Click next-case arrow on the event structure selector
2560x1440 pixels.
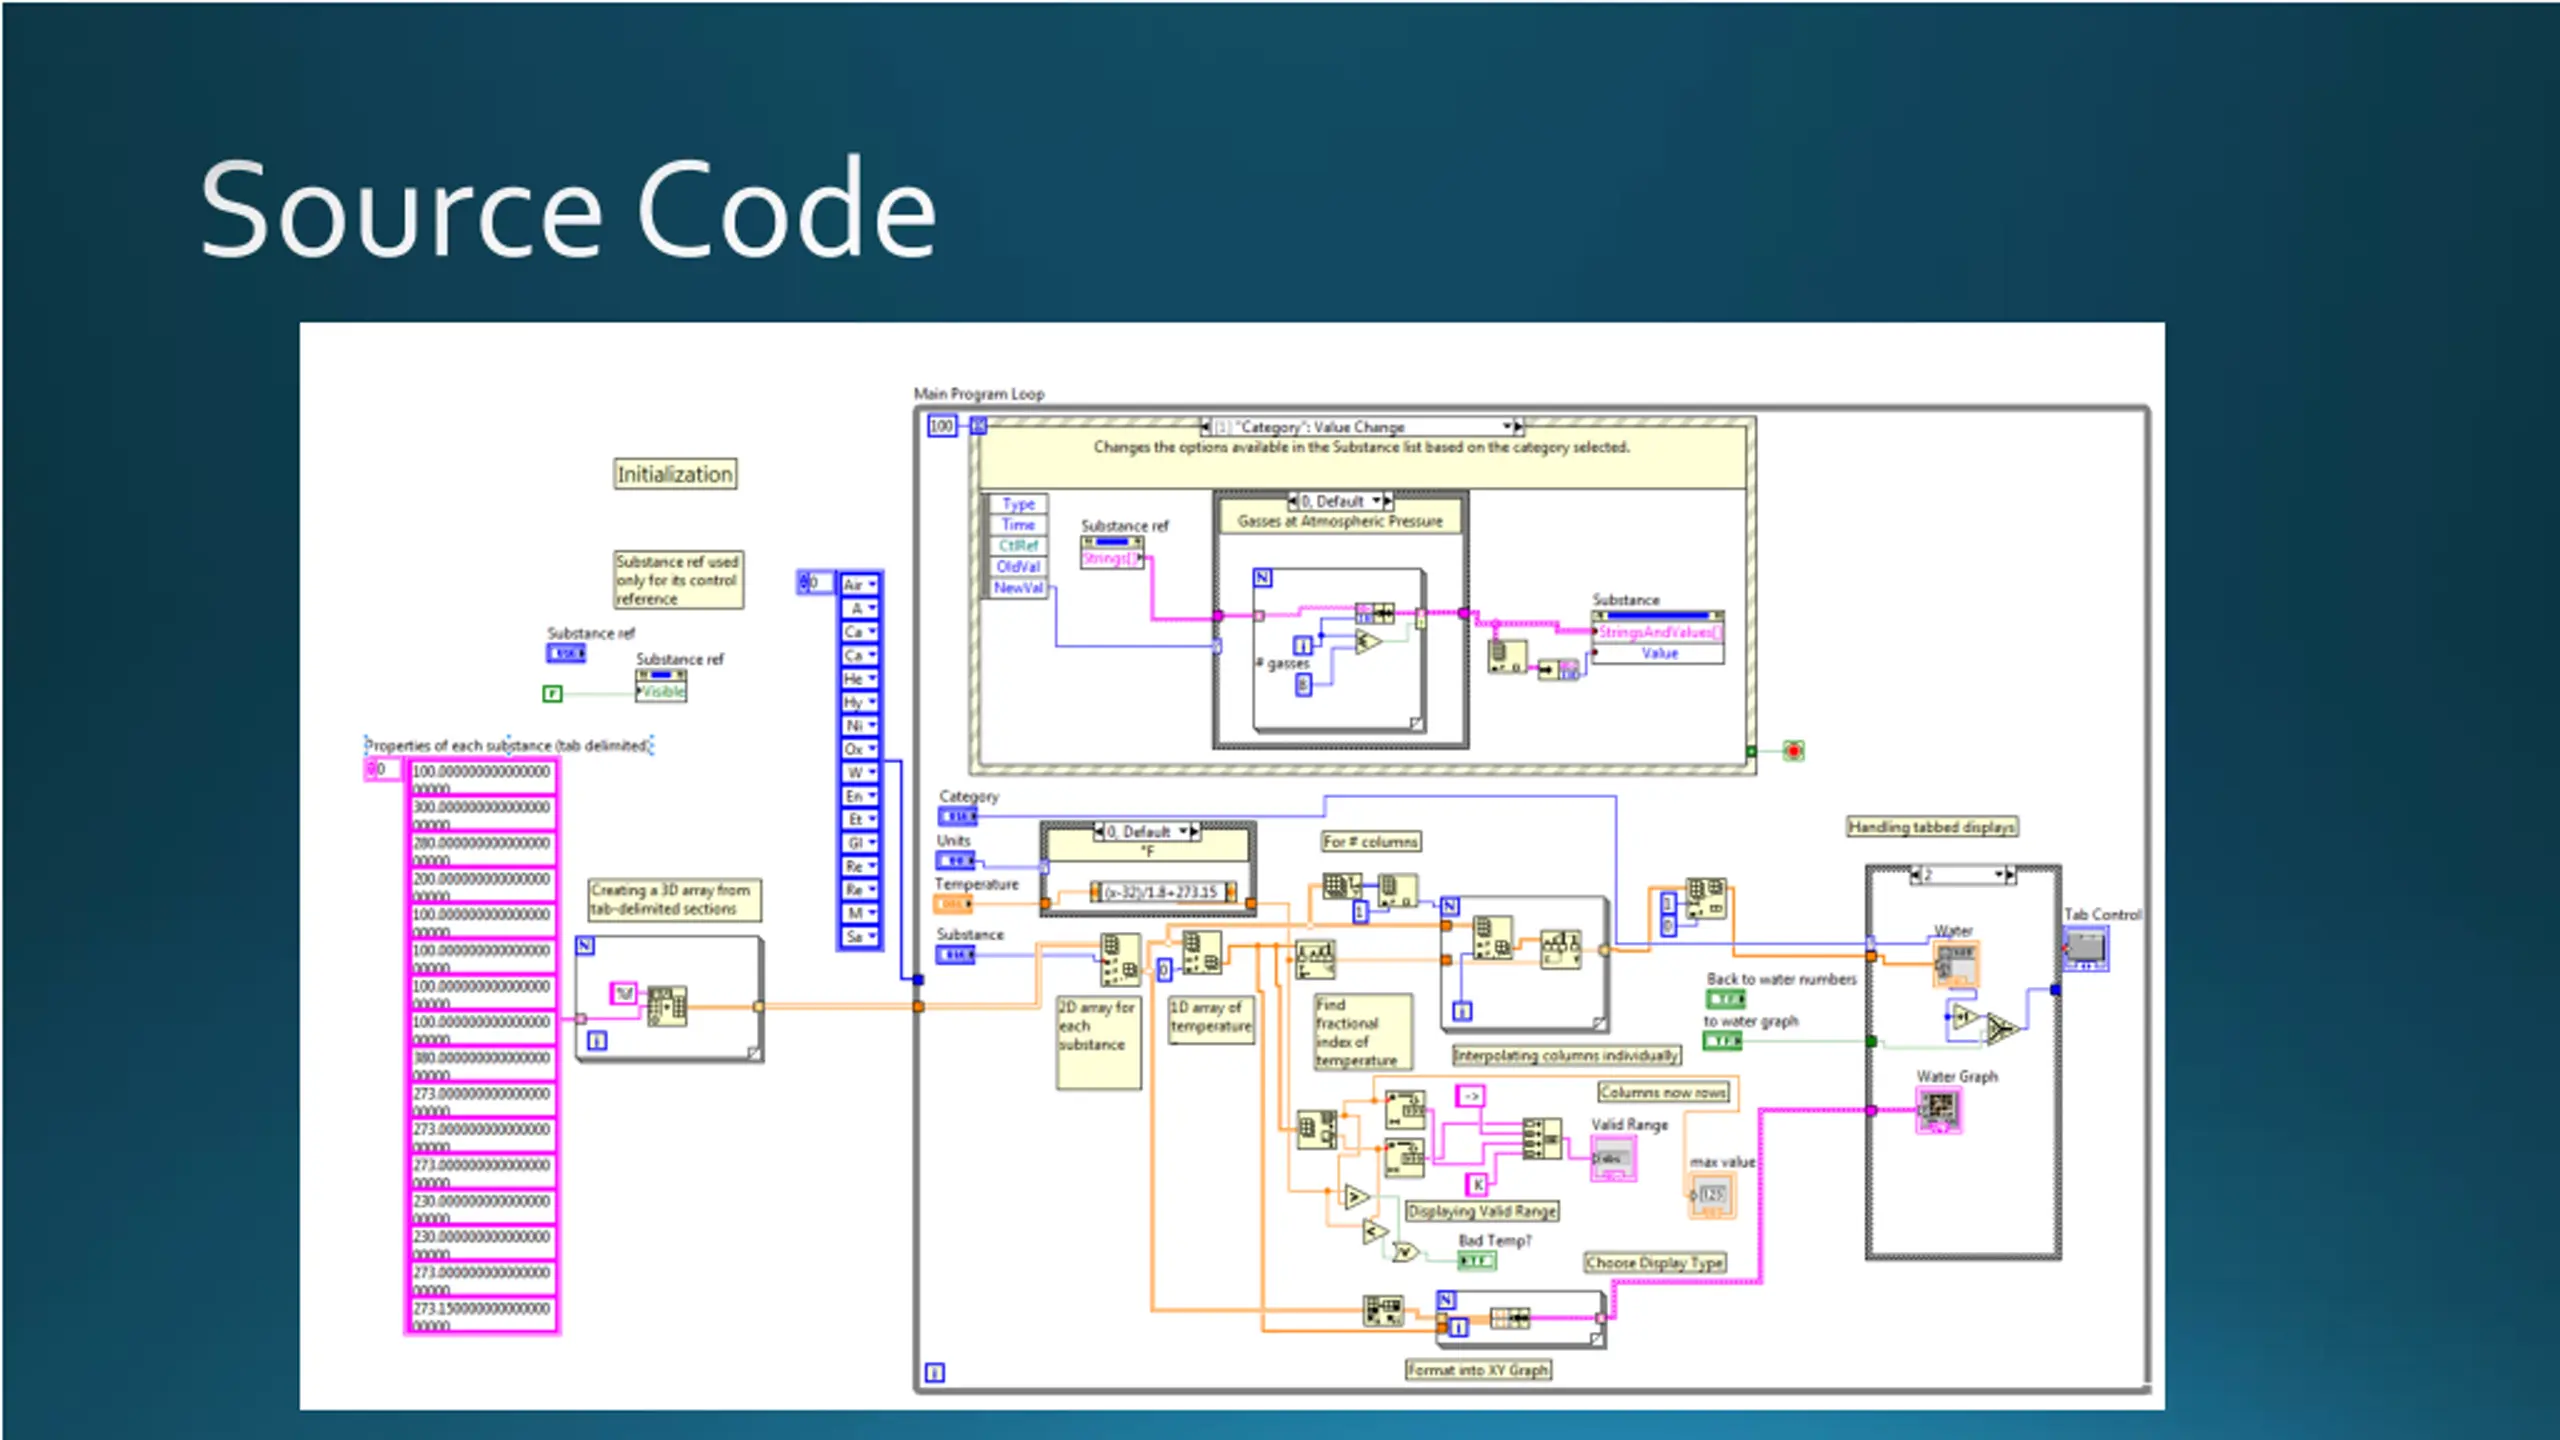(x=1518, y=427)
